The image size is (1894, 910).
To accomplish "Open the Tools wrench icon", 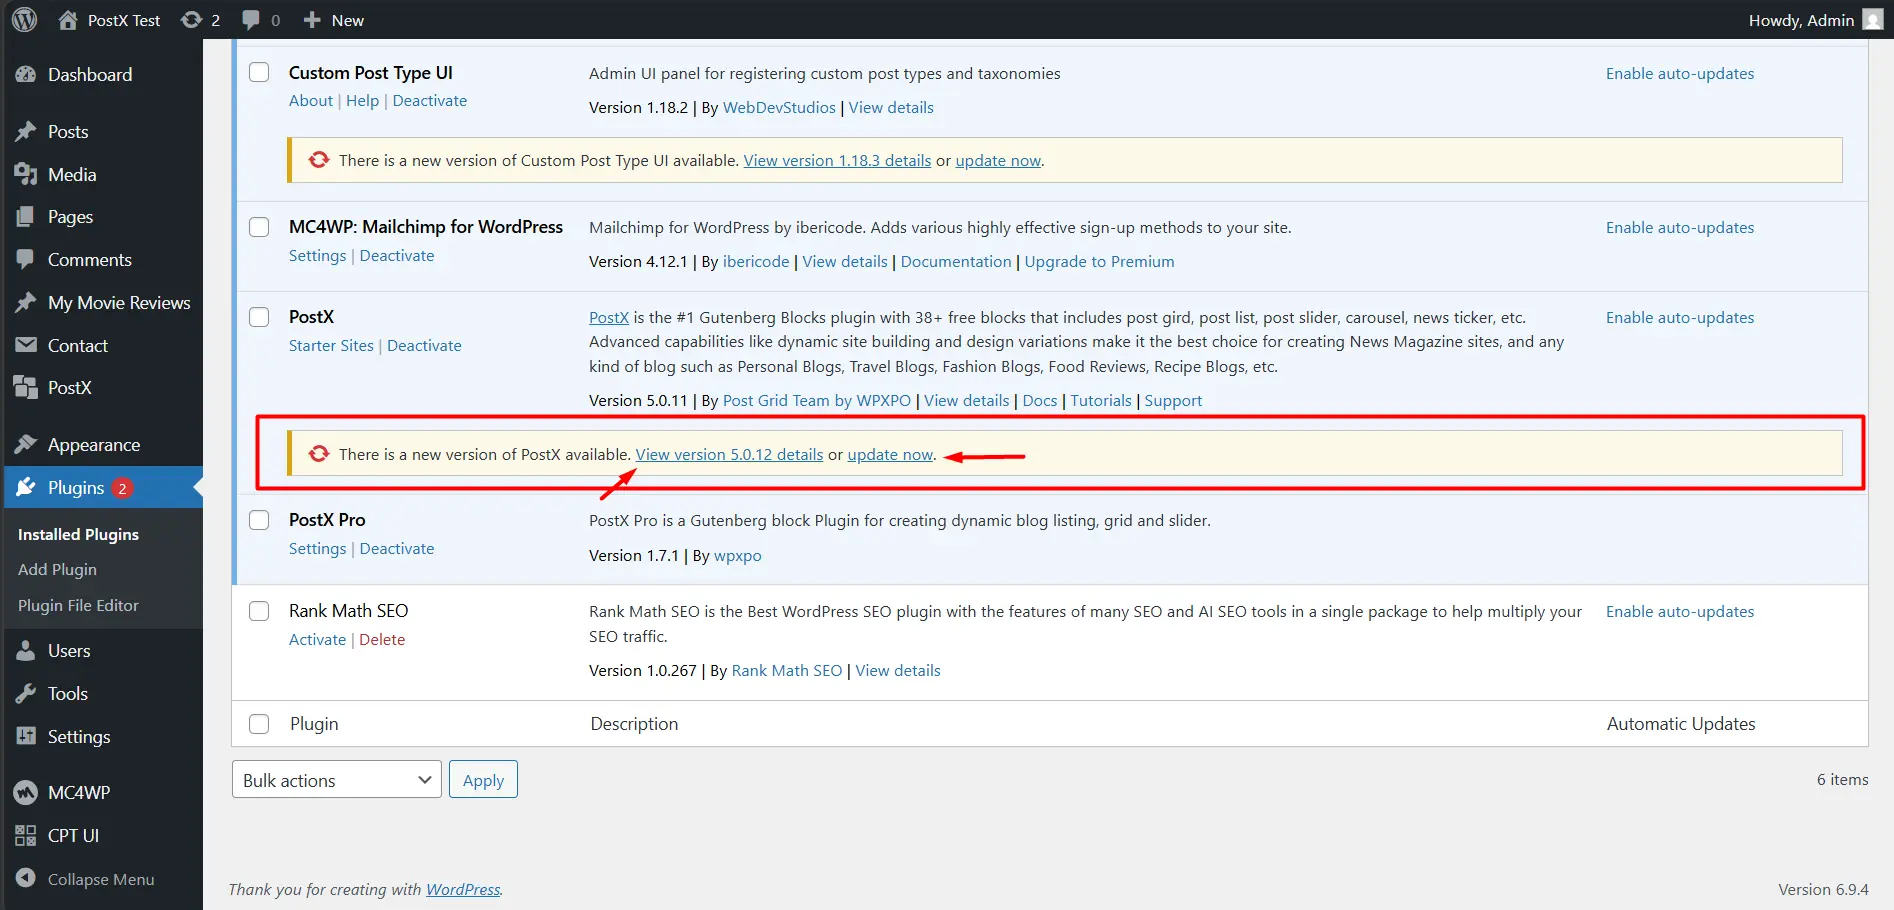I will point(27,693).
